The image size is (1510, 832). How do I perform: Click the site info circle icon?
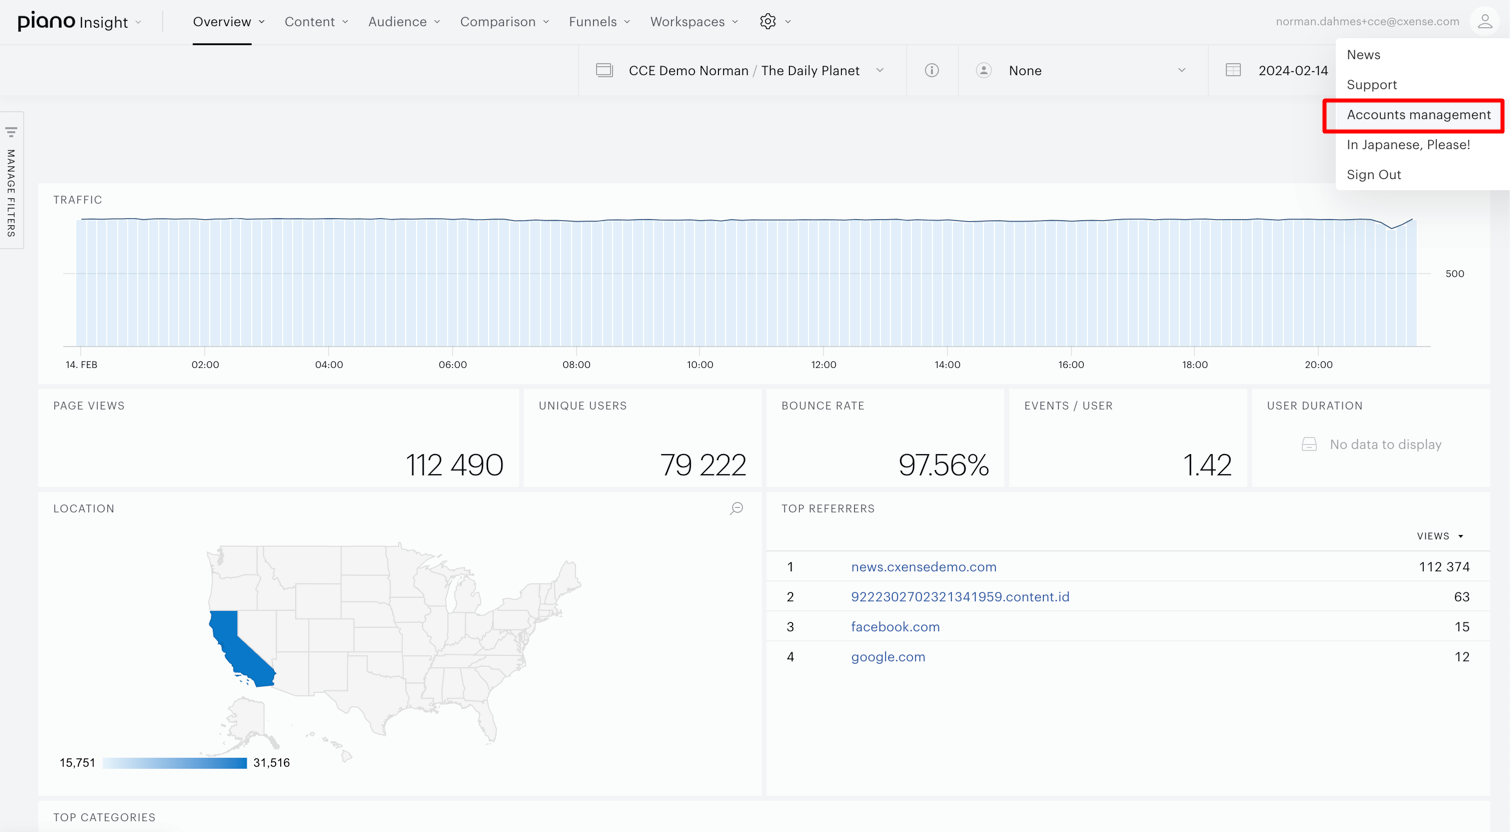[x=932, y=70]
